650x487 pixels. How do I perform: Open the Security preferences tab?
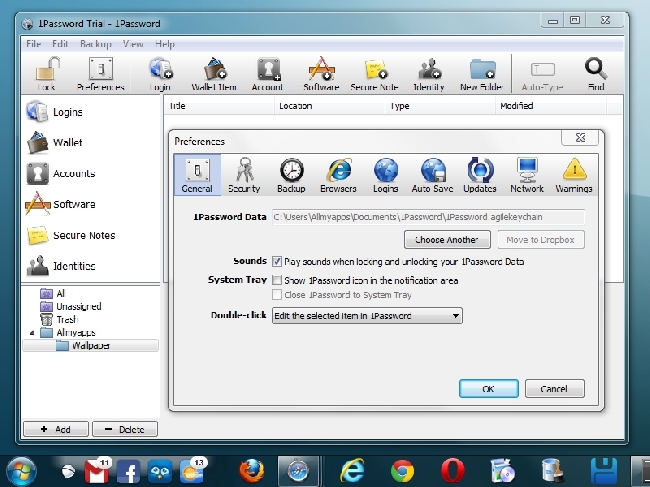244,176
